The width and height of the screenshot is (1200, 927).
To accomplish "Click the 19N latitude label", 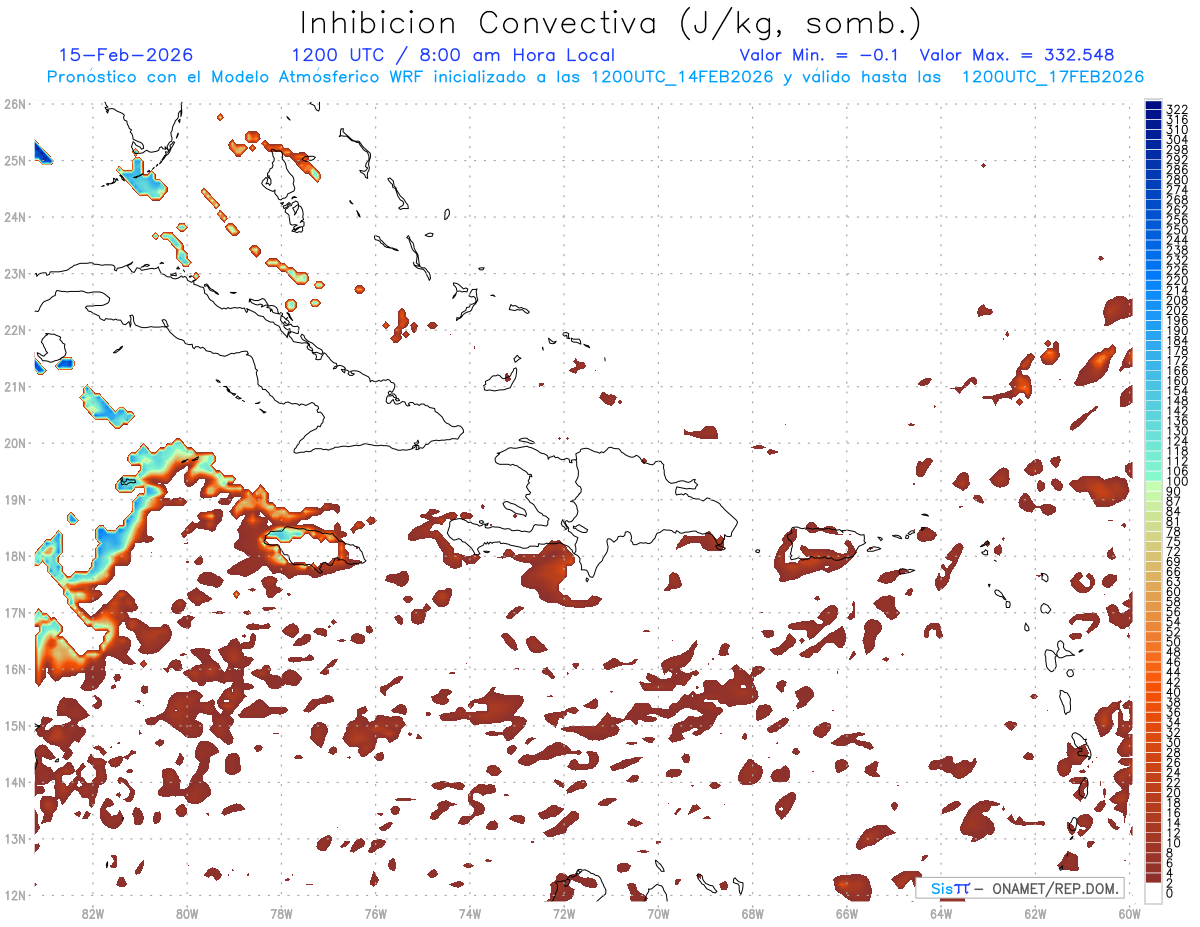I will click(15, 499).
